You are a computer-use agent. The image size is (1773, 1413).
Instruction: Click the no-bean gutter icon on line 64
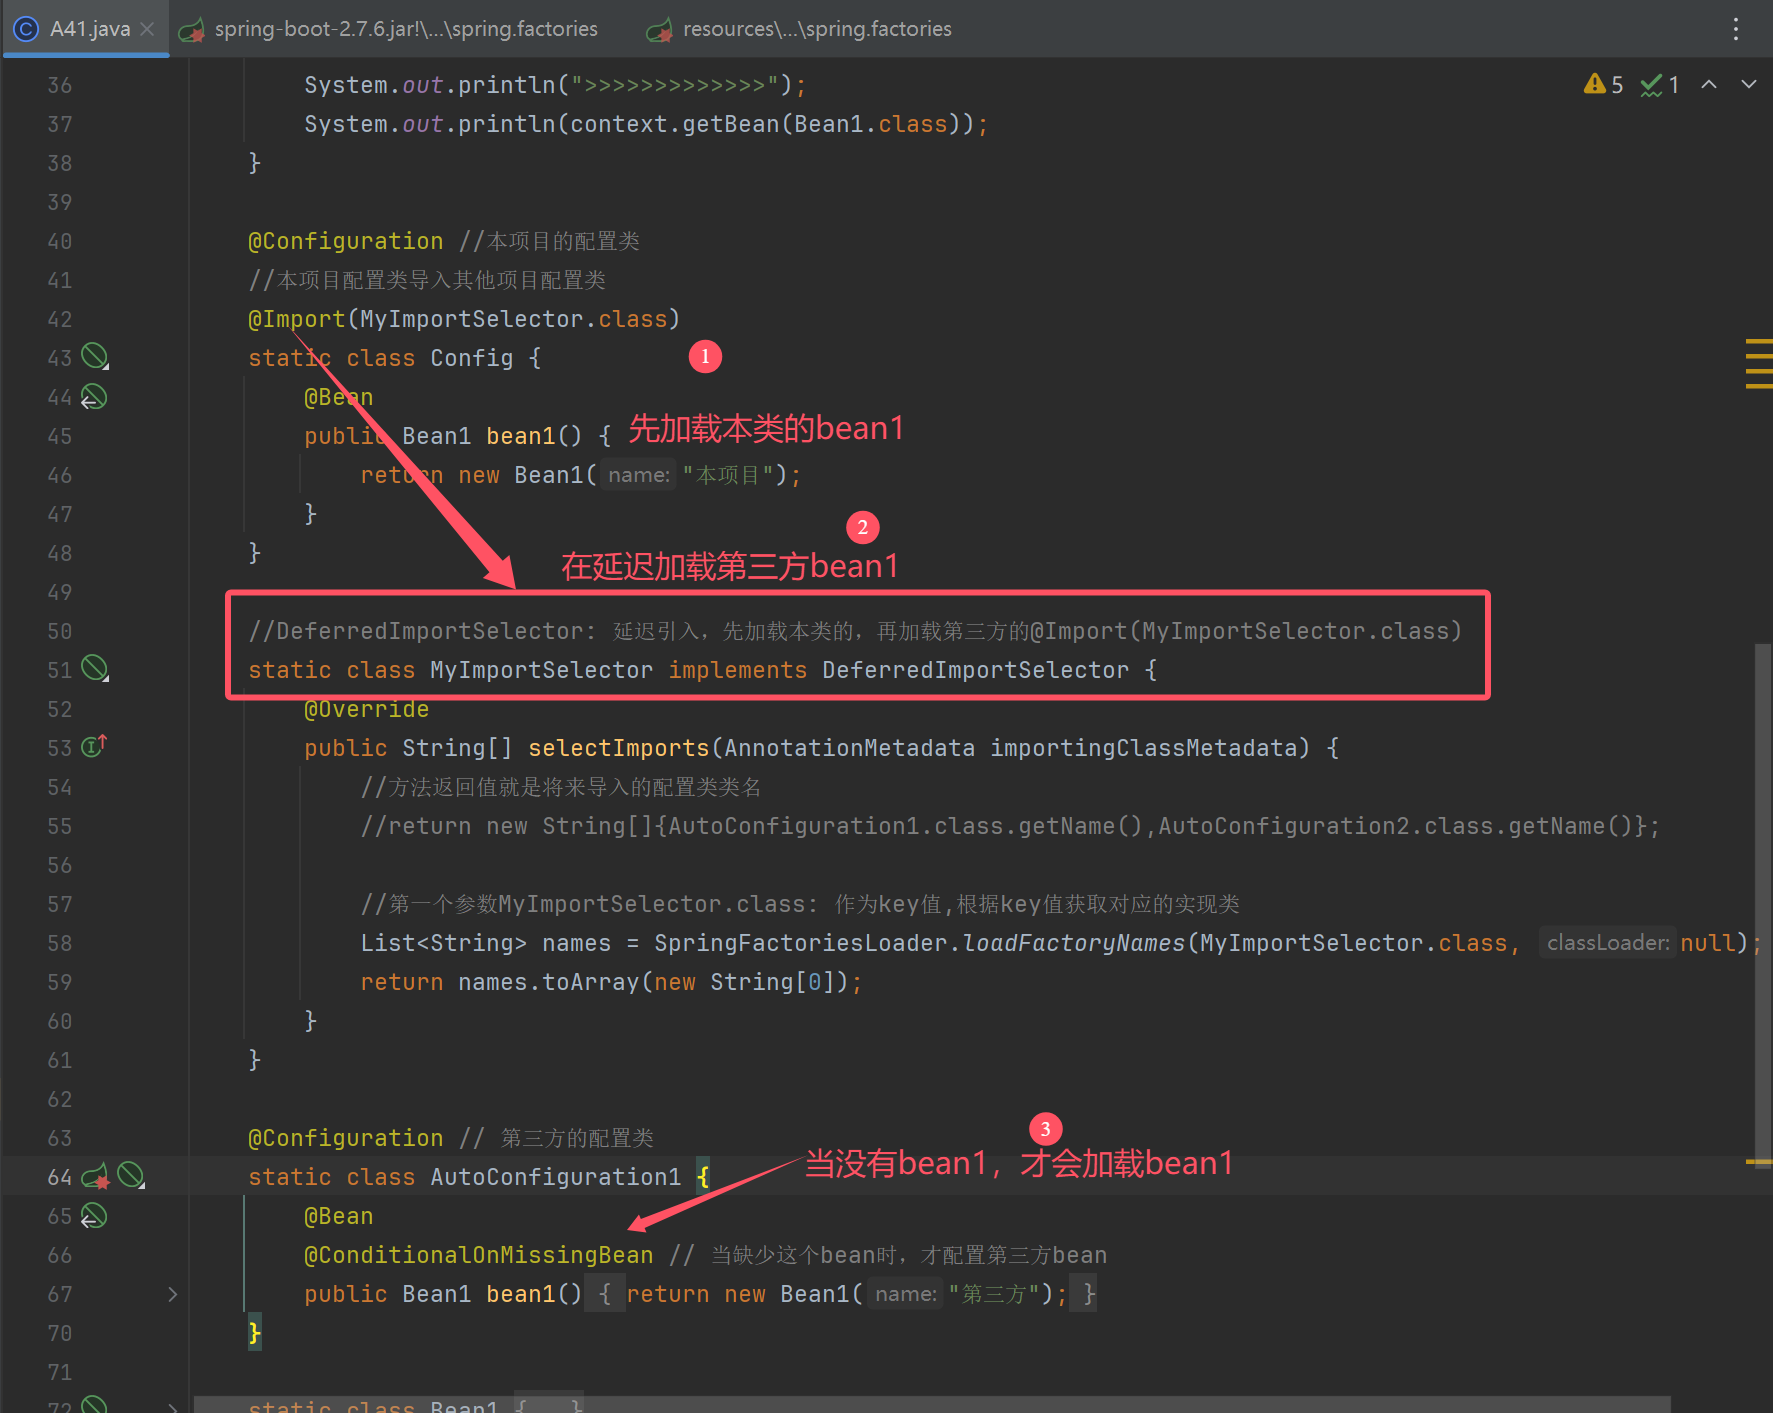tap(131, 1176)
